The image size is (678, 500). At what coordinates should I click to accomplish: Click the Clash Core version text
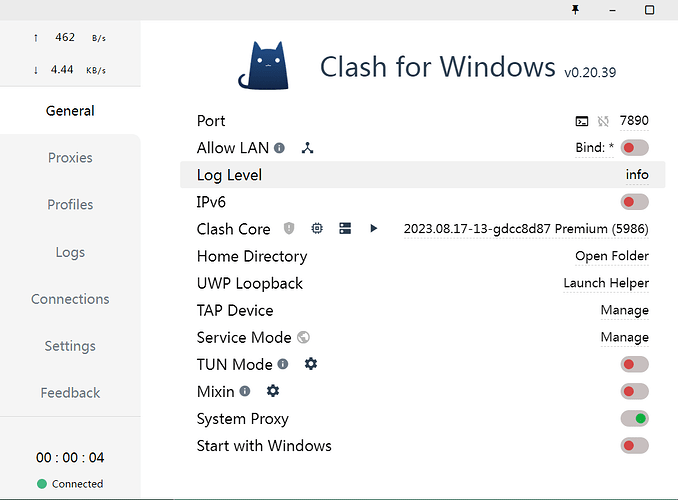(x=526, y=229)
